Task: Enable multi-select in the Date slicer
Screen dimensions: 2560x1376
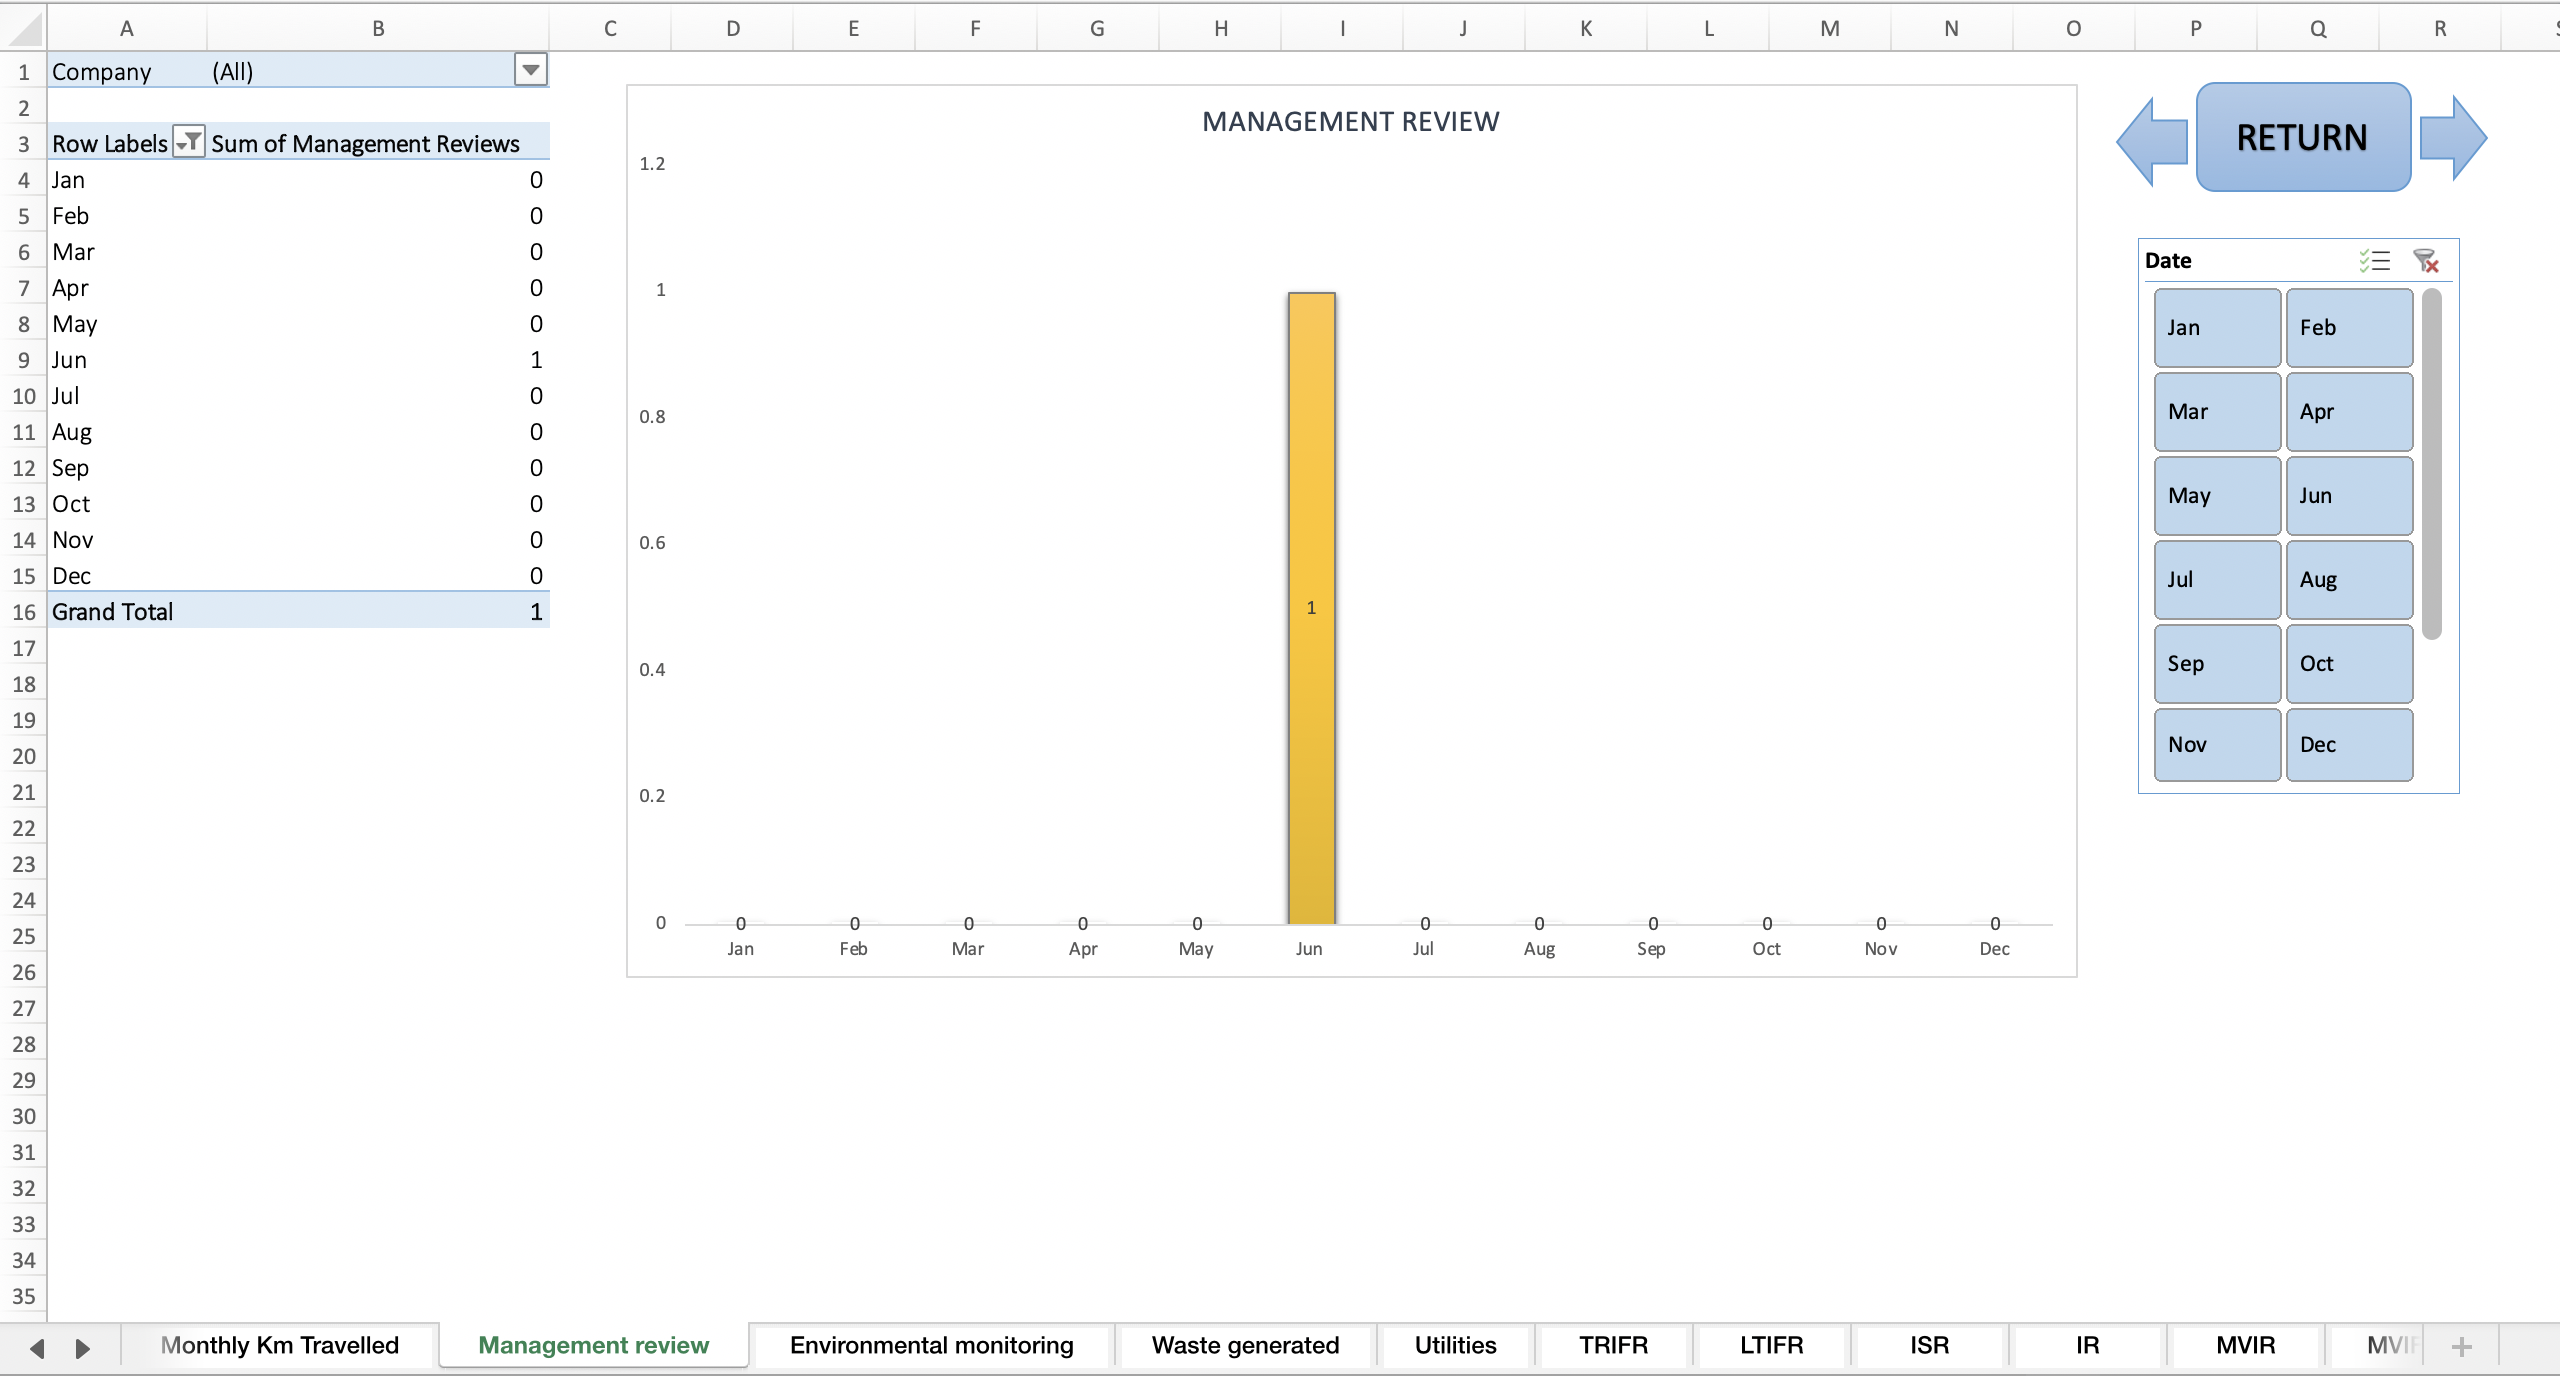Action: click(2375, 260)
